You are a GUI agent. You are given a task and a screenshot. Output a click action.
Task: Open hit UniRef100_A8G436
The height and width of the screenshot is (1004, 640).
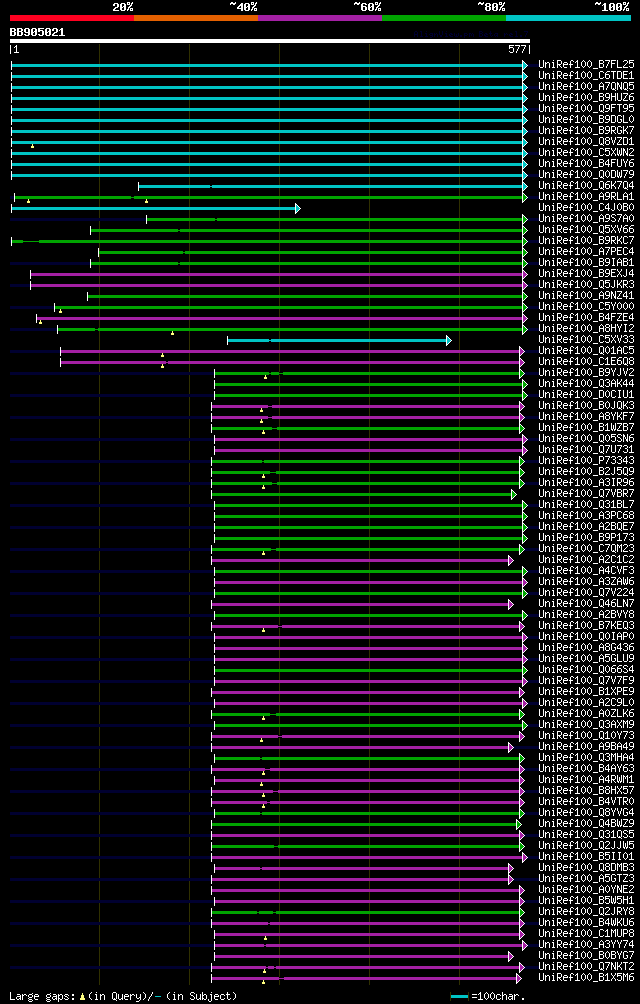pos(586,648)
